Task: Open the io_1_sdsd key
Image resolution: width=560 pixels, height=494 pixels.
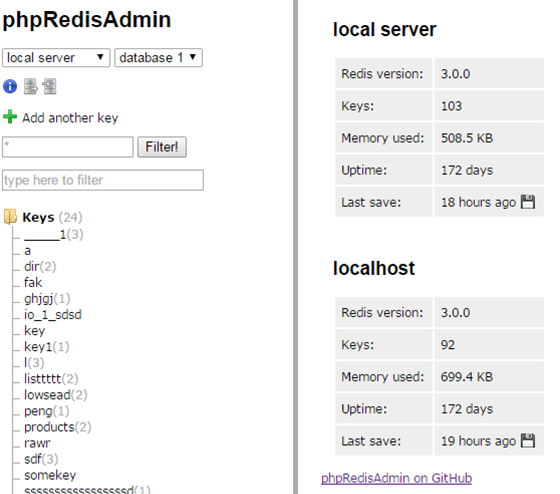Action: [53, 315]
